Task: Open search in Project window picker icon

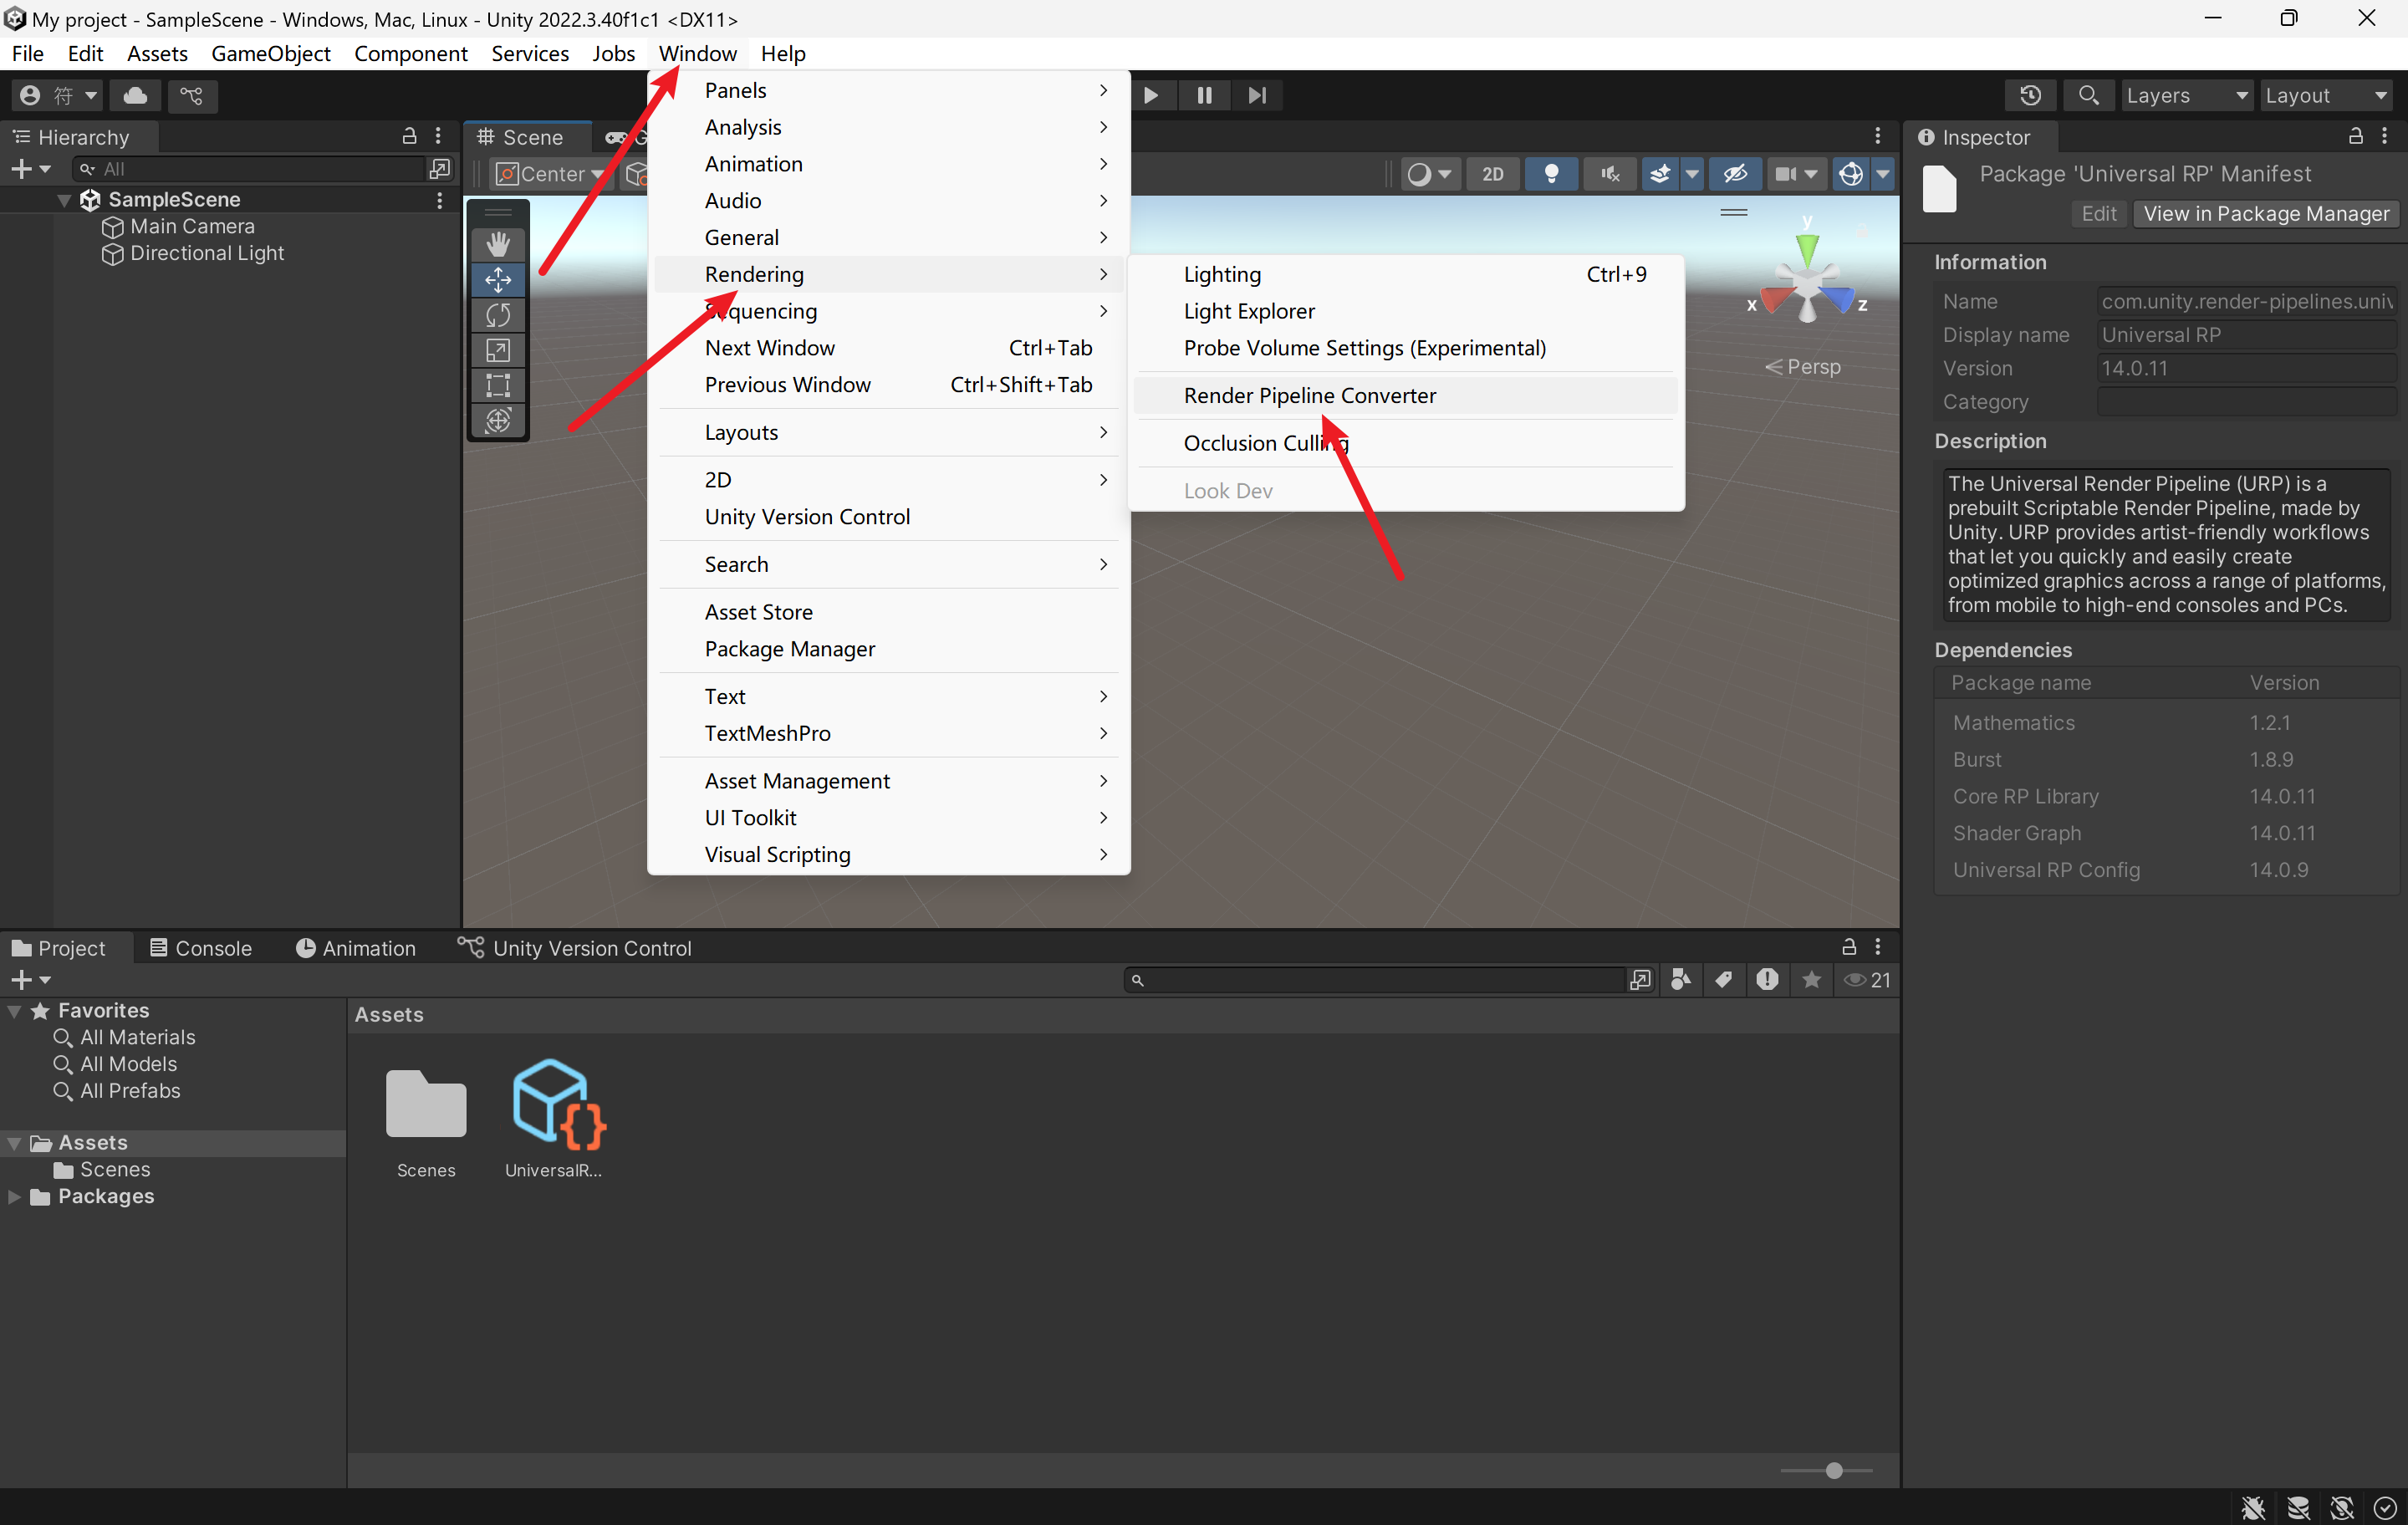Action: [1639, 980]
